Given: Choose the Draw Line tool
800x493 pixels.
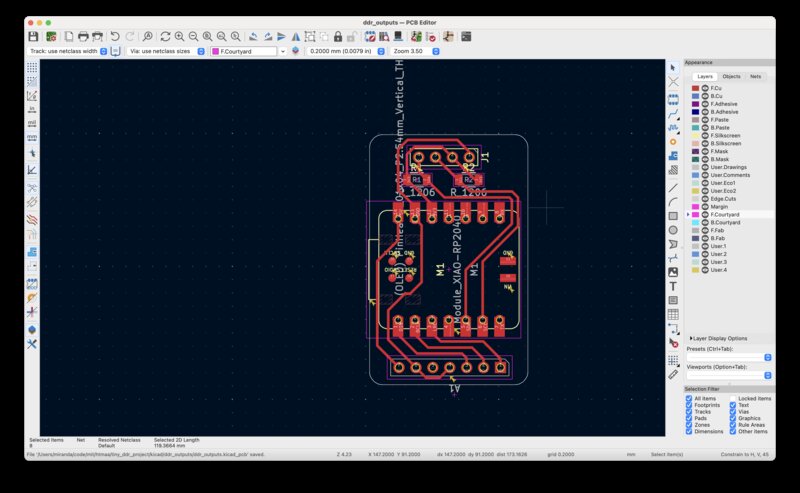Looking at the screenshot, I should 673,186.
